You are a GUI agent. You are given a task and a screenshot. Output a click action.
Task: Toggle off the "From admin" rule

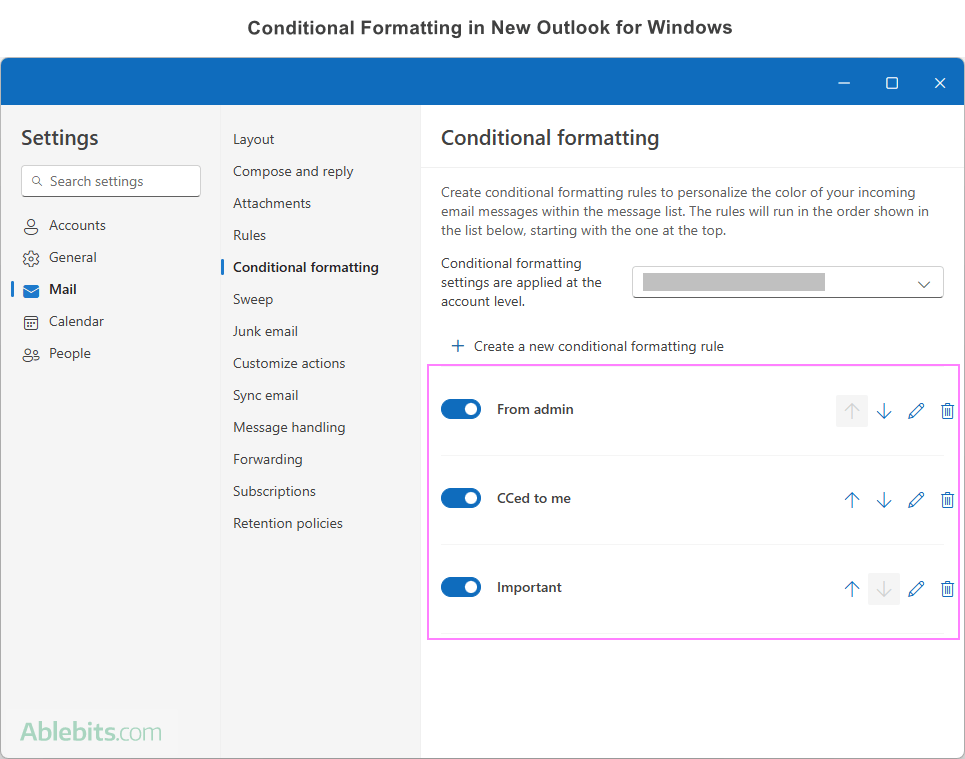461,408
